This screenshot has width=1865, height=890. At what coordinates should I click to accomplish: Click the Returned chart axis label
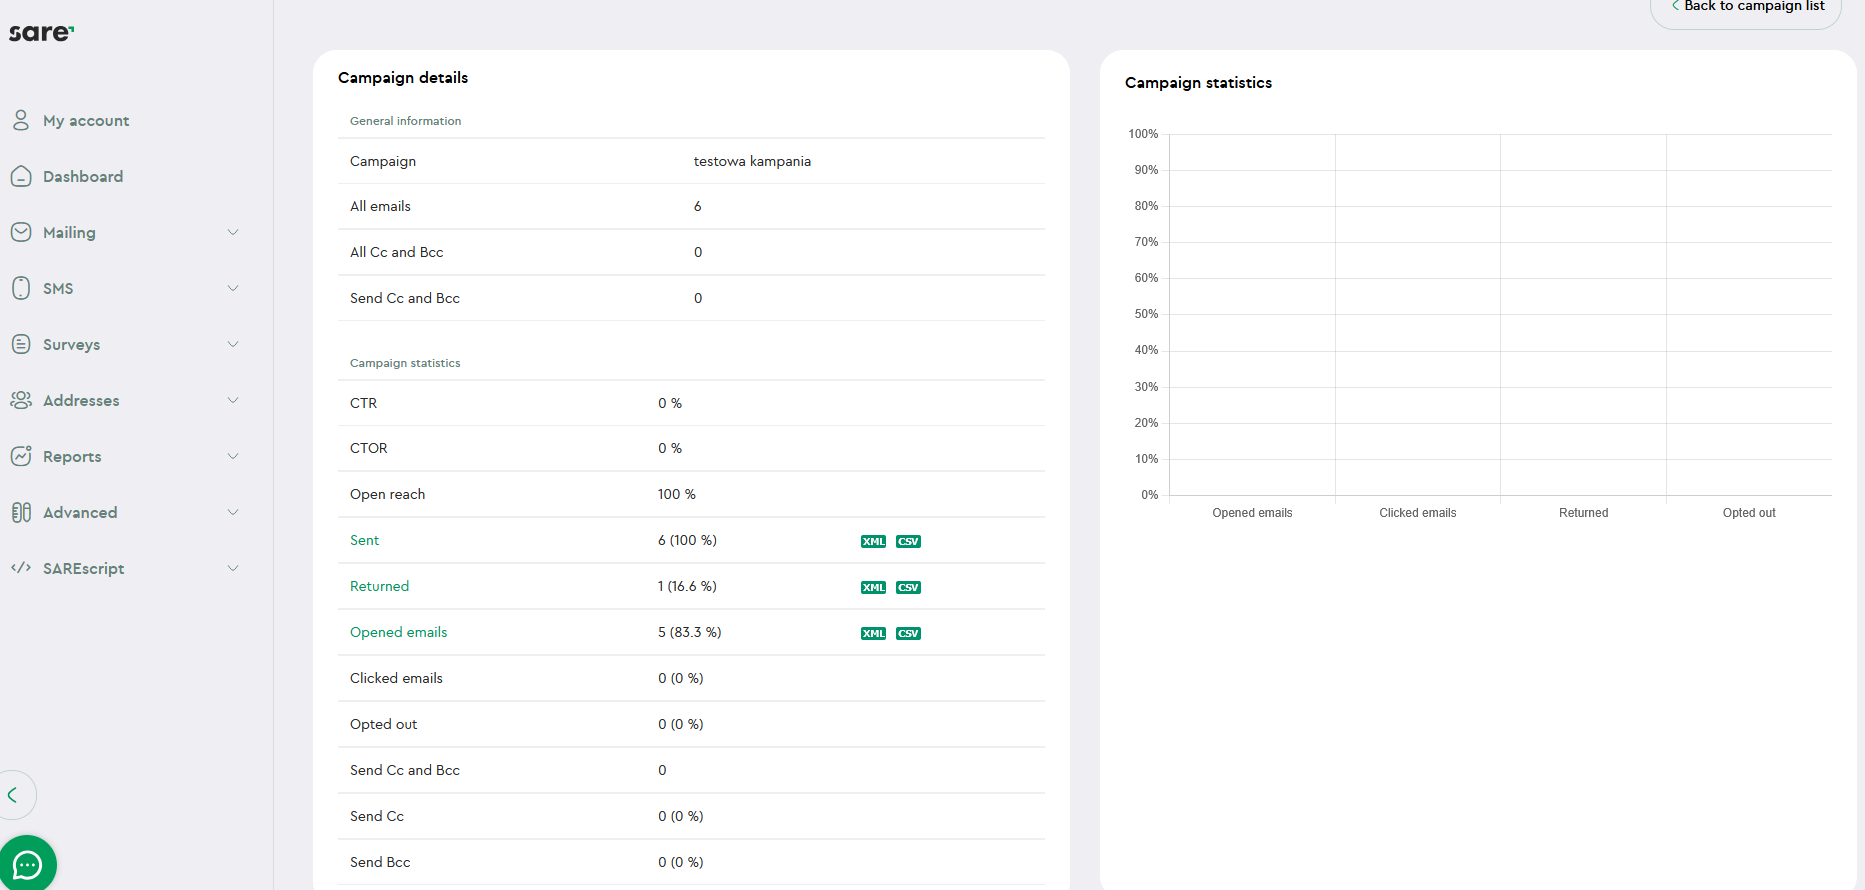click(1583, 513)
